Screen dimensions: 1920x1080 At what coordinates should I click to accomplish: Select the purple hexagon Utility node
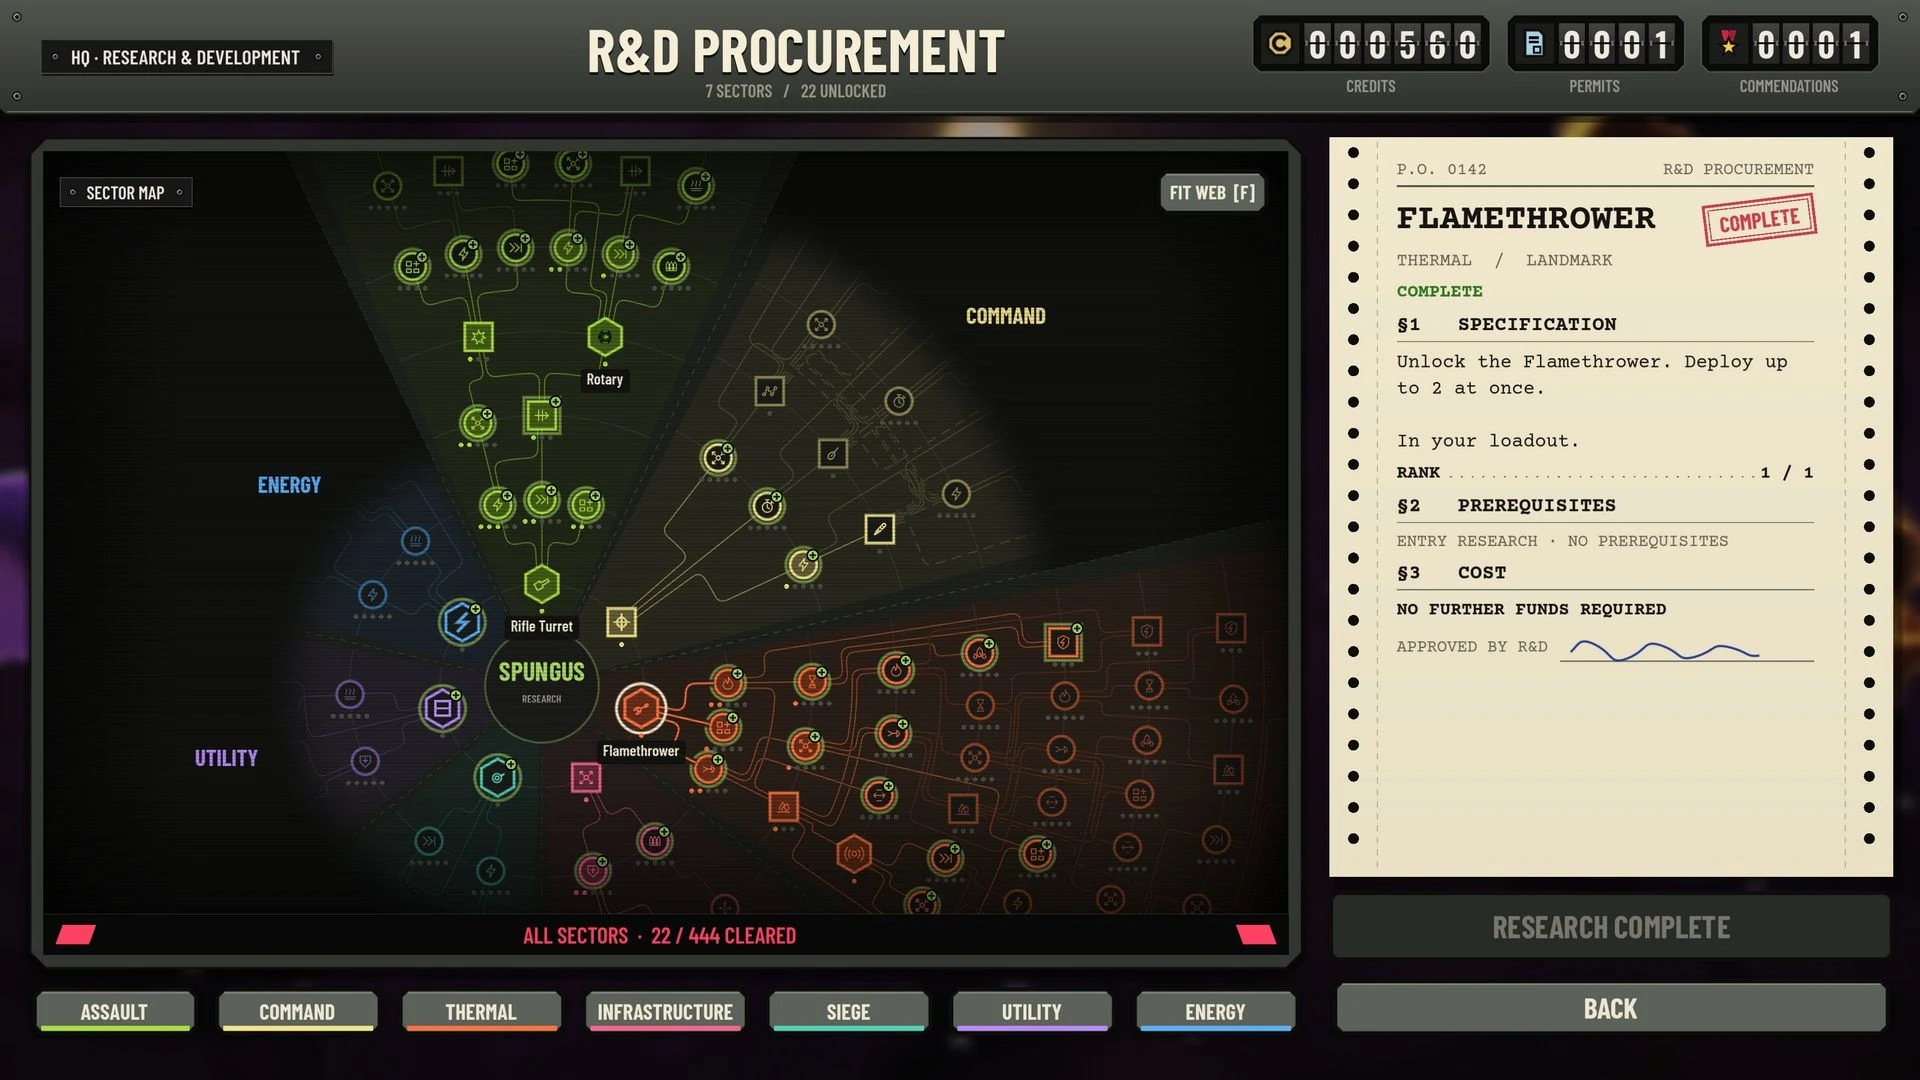[x=441, y=709]
